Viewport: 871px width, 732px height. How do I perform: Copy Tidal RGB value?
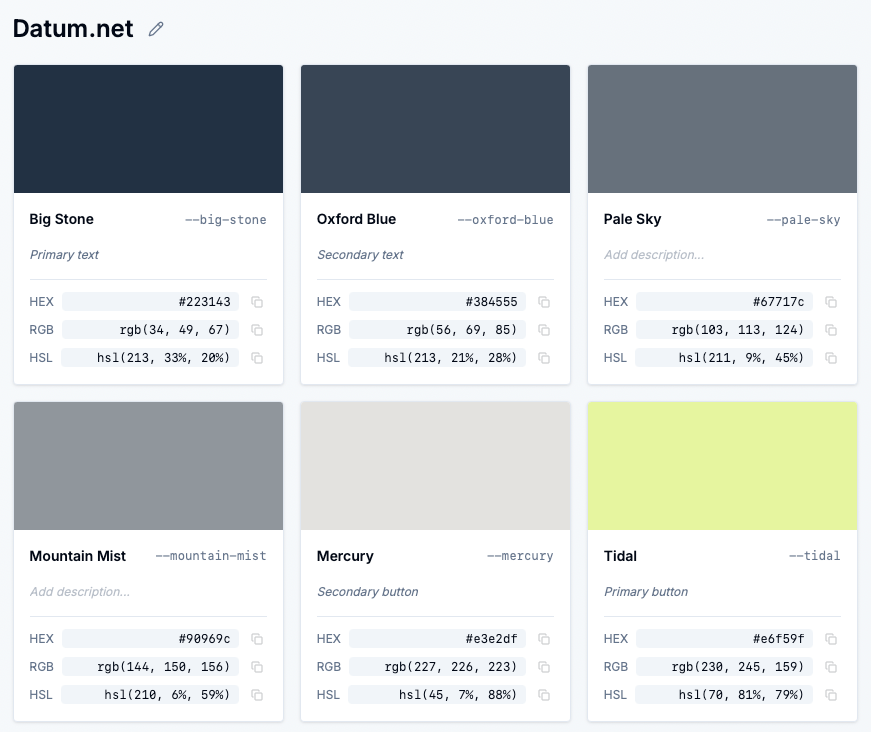pyautogui.click(x=831, y=667)
